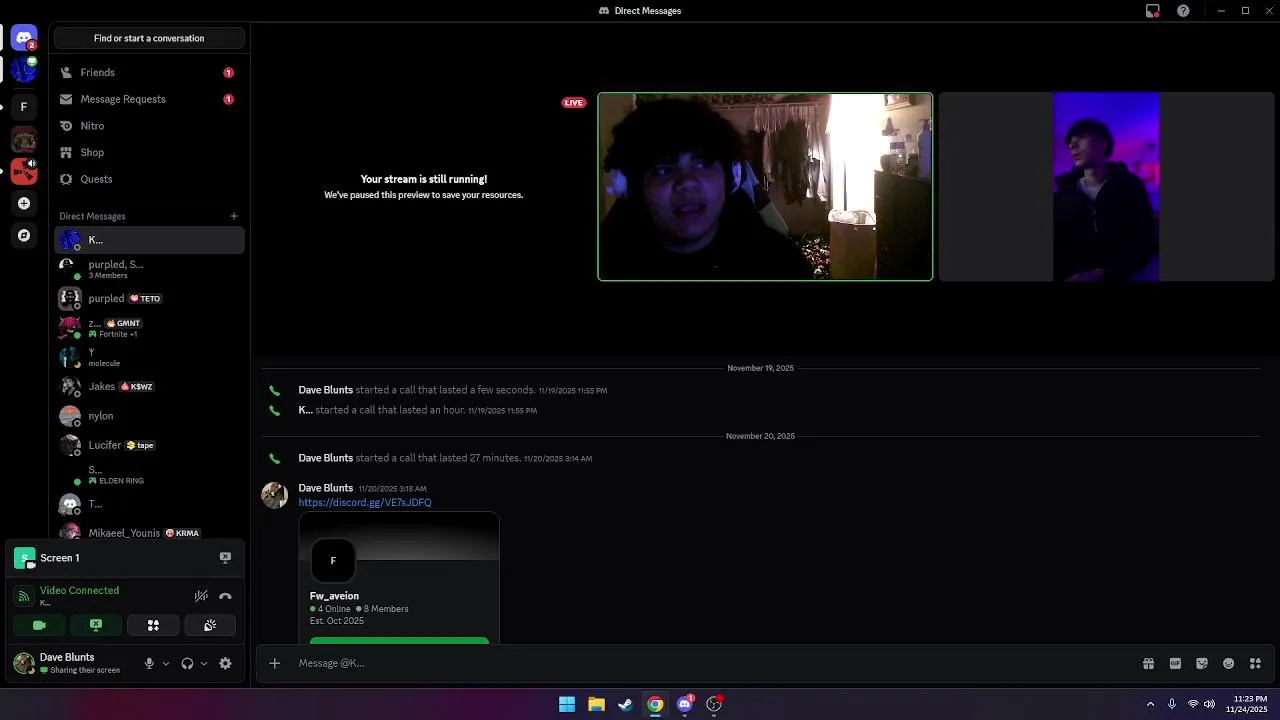Open Discover servers compass icon
1280x720 pixels.
(24, 235)
